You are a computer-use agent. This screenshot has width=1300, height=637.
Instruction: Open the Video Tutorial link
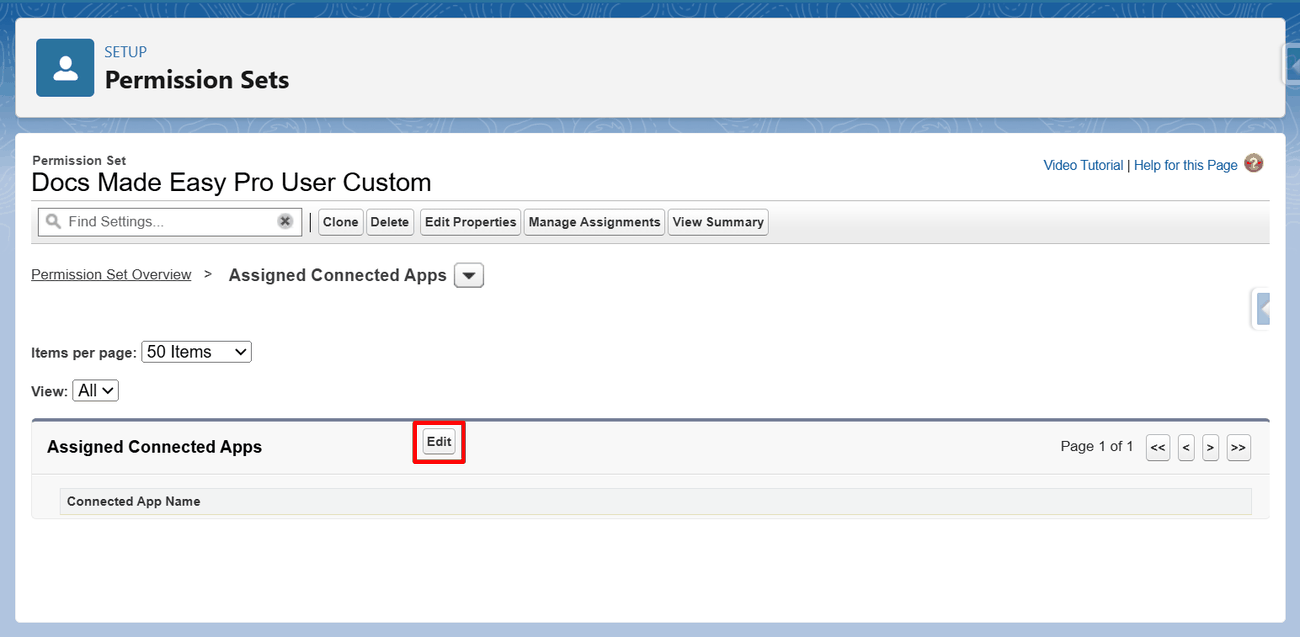pos(1083,165)
